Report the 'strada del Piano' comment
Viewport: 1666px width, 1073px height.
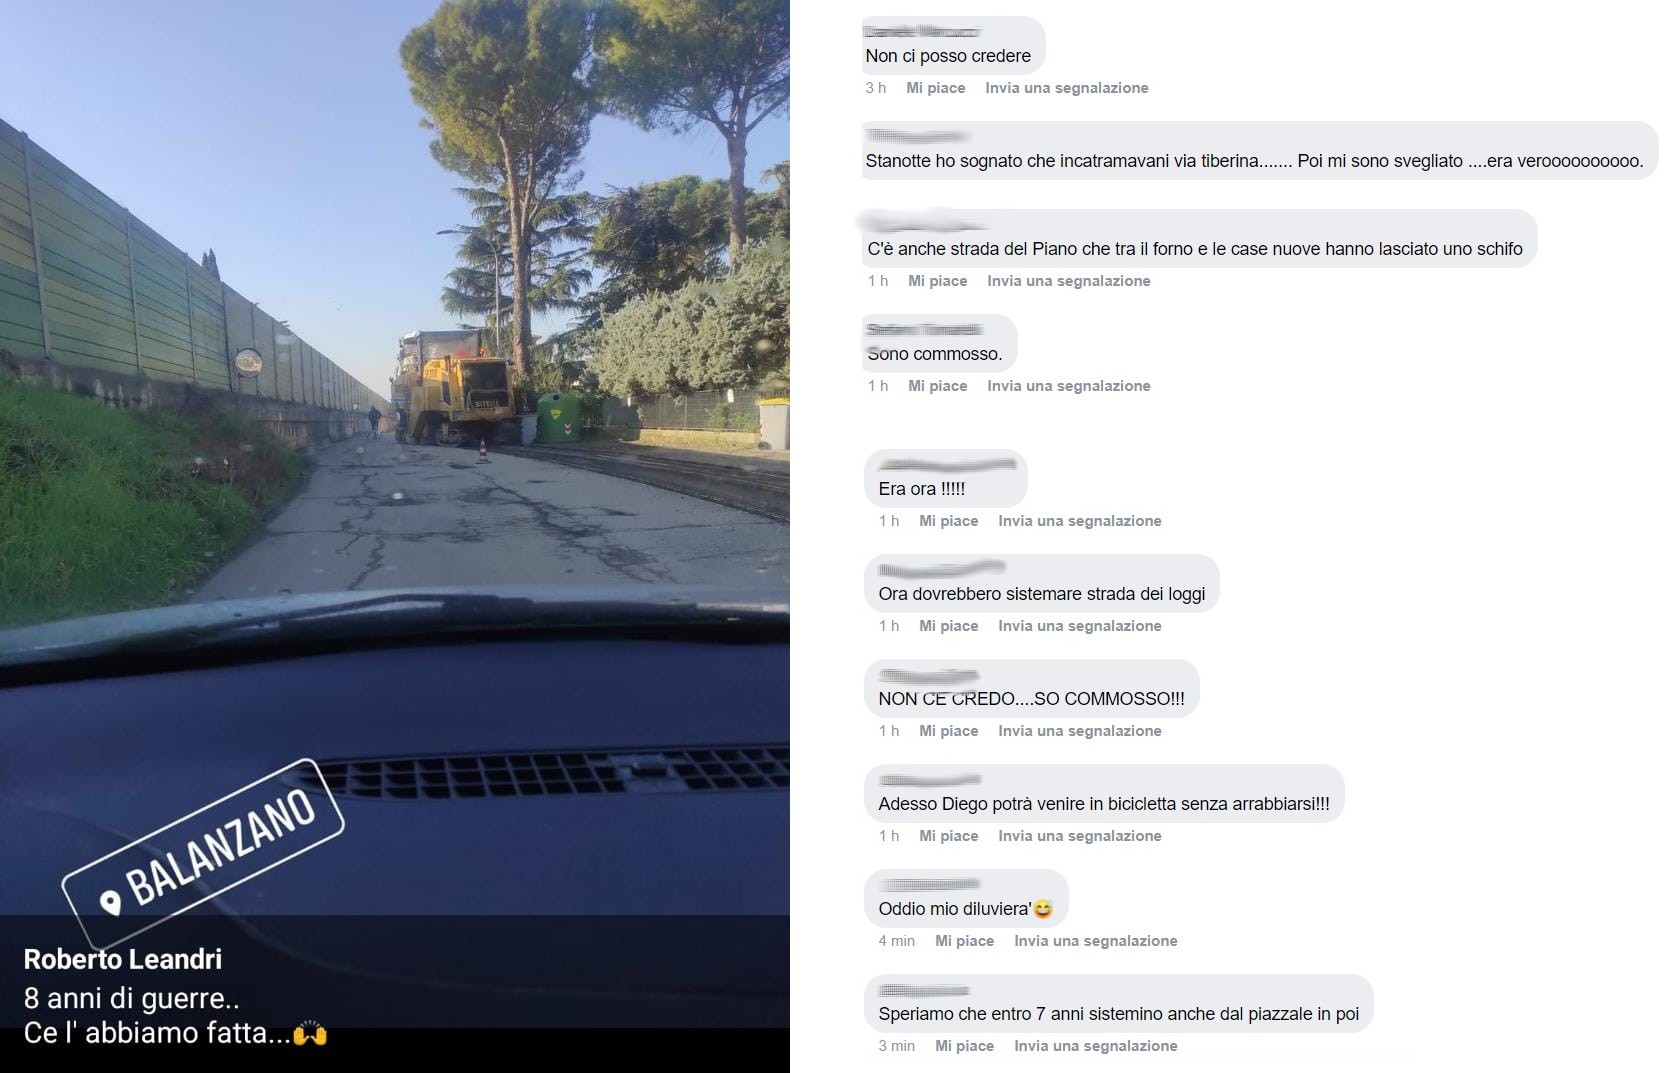(x=1069, y=281)
